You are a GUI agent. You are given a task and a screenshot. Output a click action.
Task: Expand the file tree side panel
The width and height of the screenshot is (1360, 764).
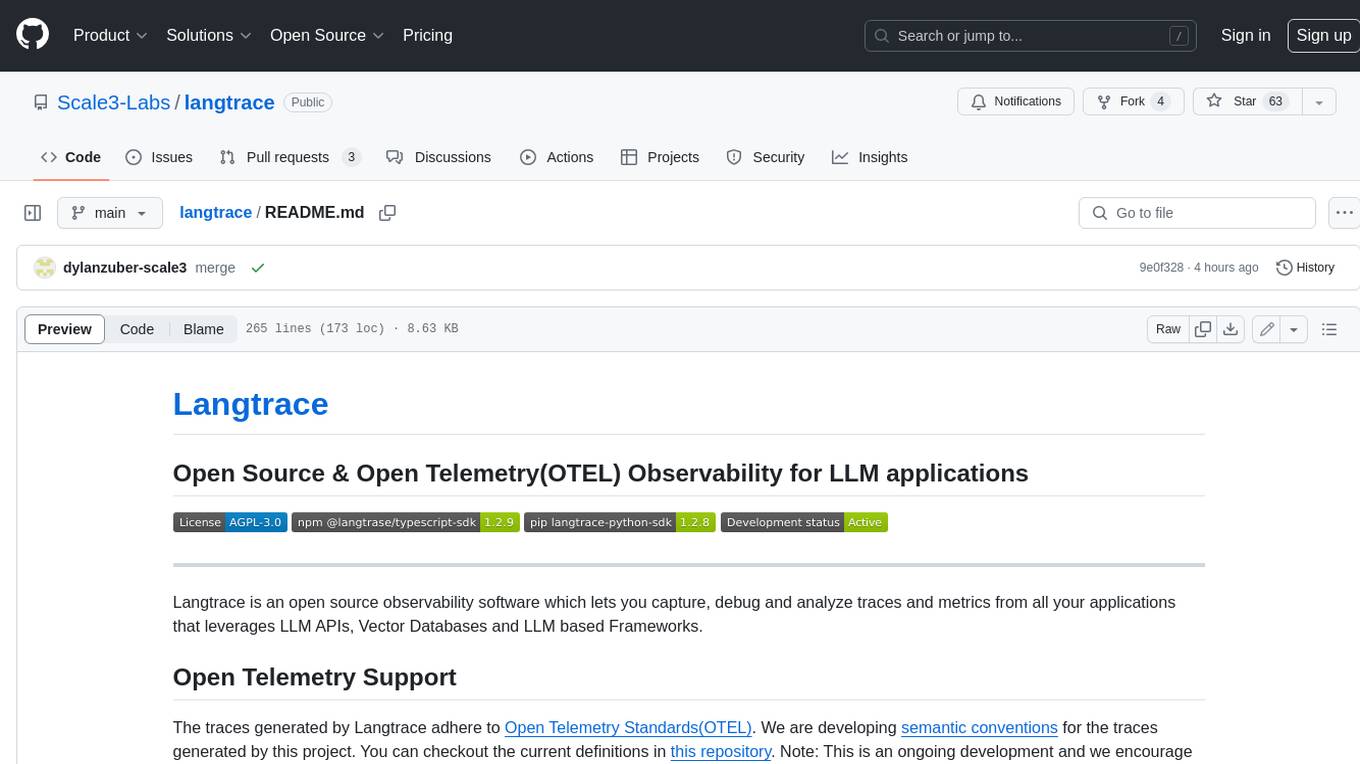coord(32,213)
